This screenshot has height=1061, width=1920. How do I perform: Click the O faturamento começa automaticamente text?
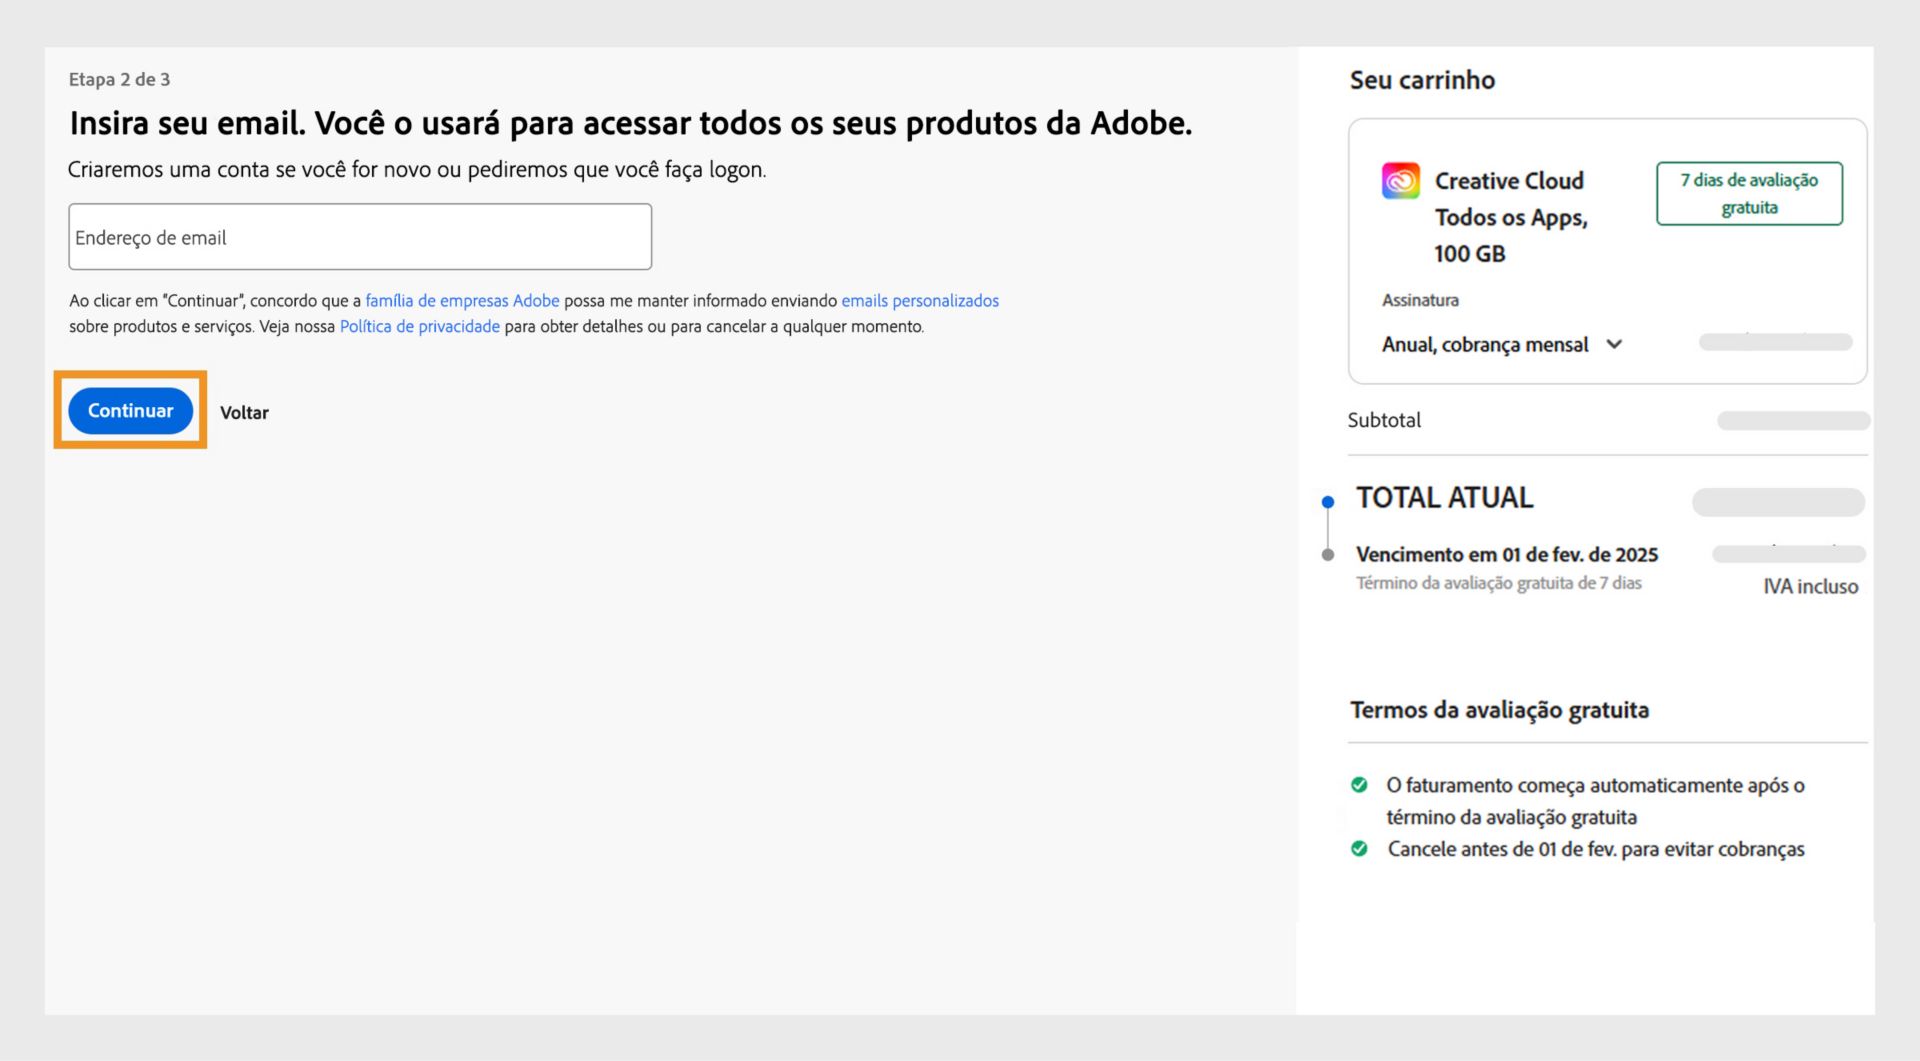[x=1595, y=801]
